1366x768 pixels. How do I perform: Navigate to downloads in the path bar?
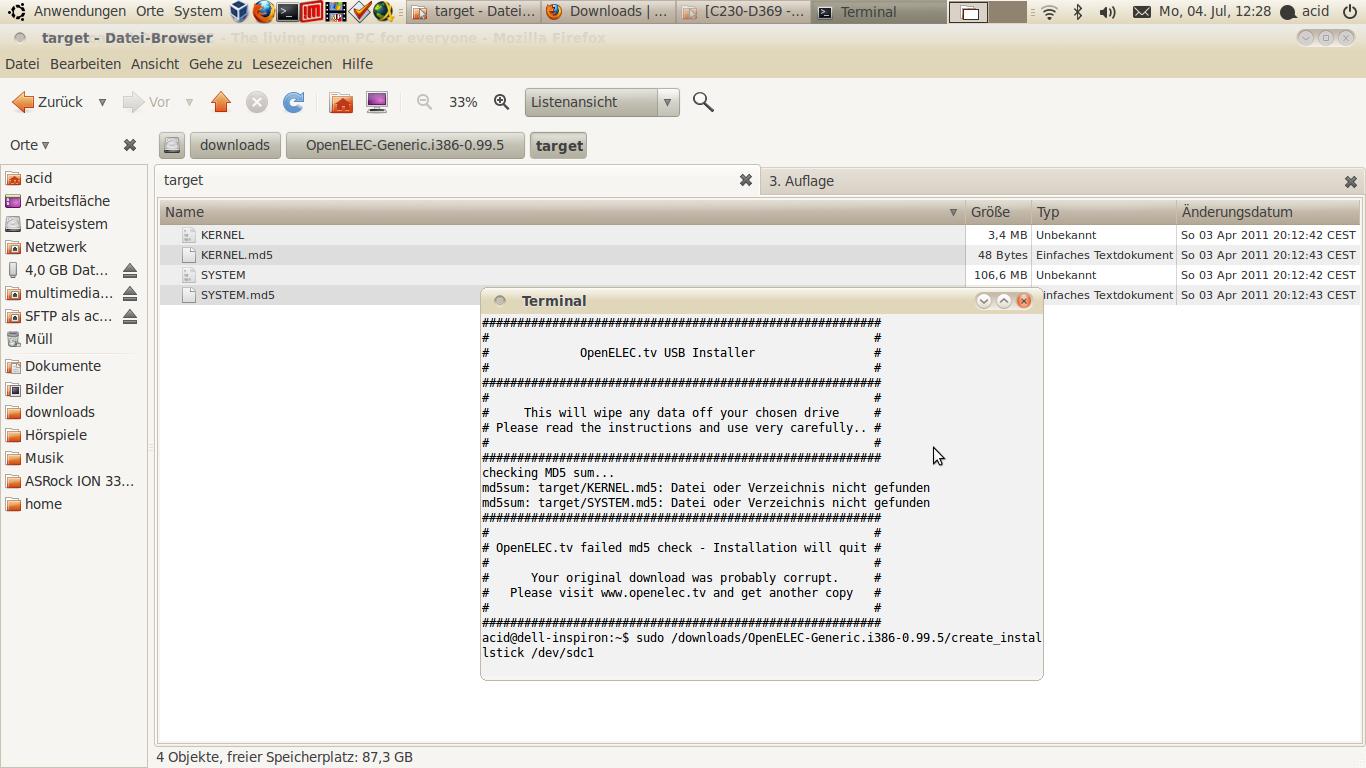pos(235,145)
